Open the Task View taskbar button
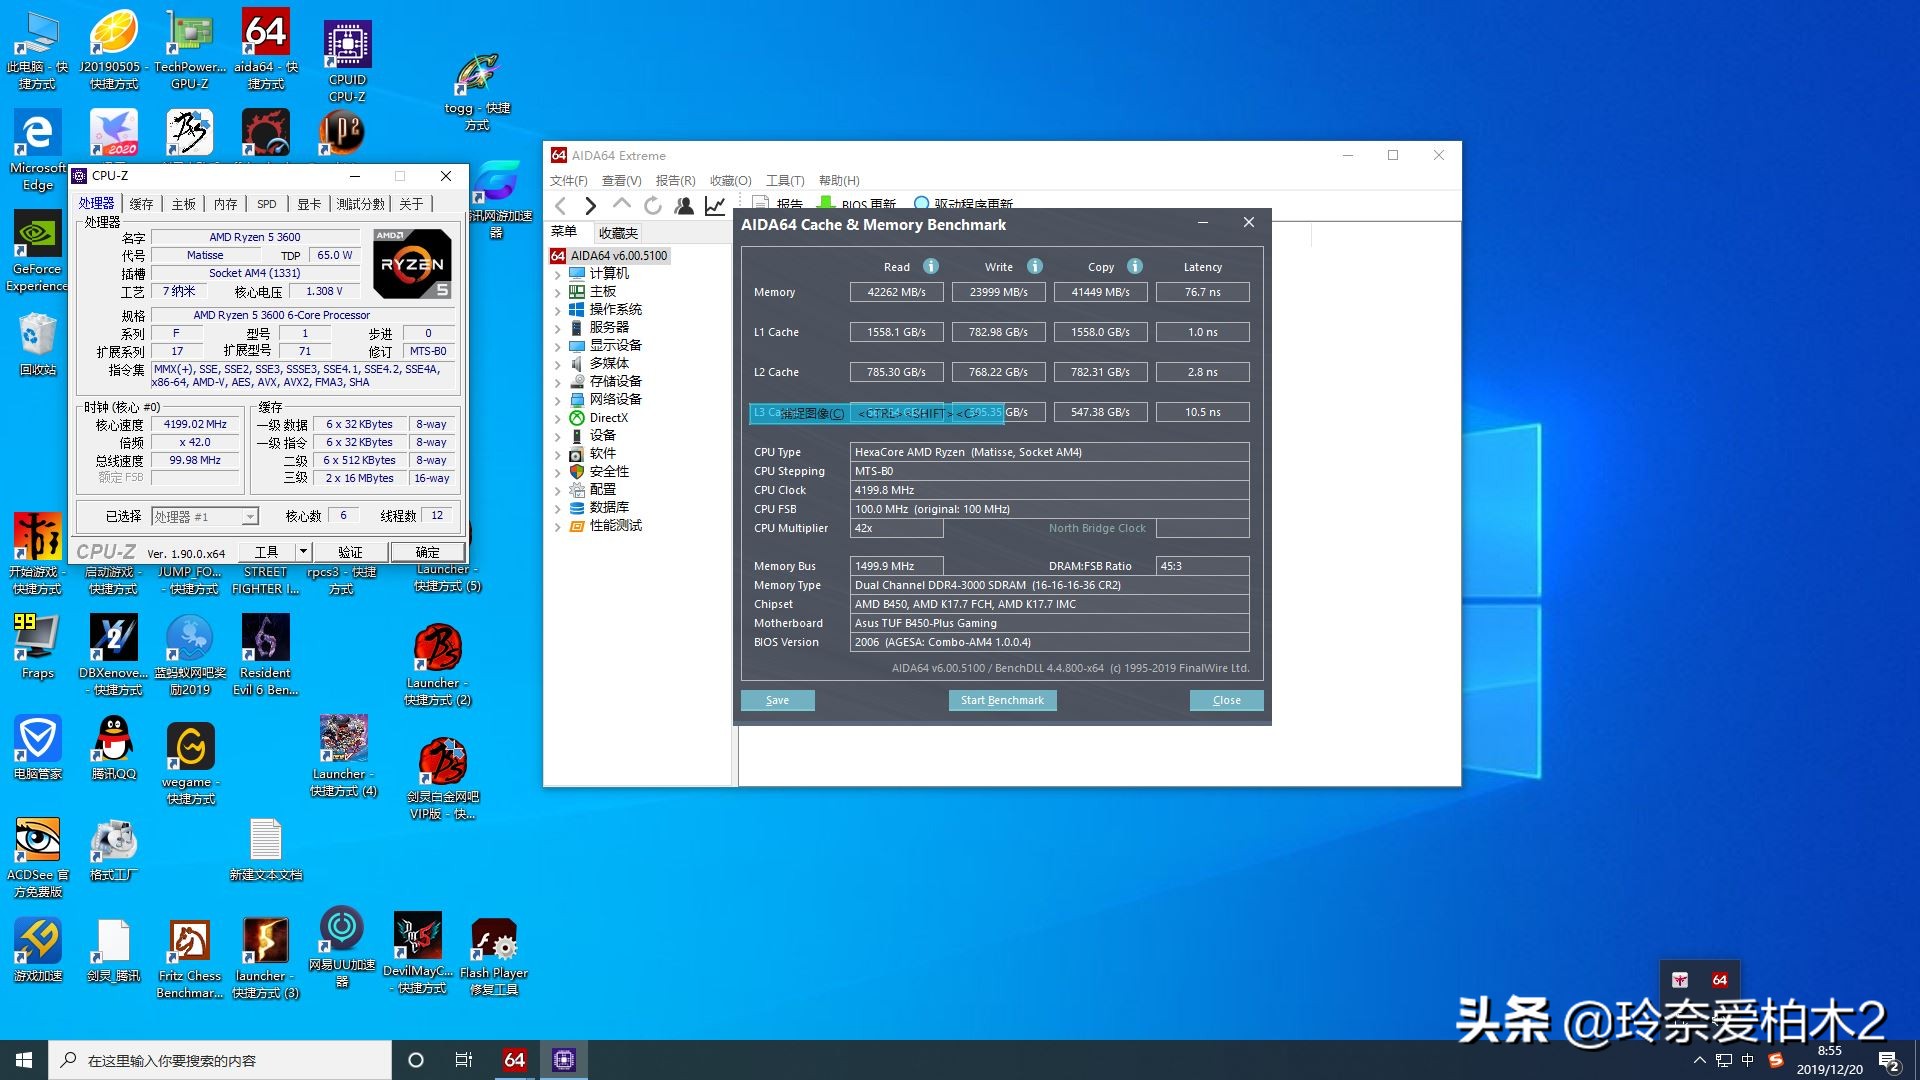1920x1080 pixels. pyautogui.click(x=463, y=1060)
